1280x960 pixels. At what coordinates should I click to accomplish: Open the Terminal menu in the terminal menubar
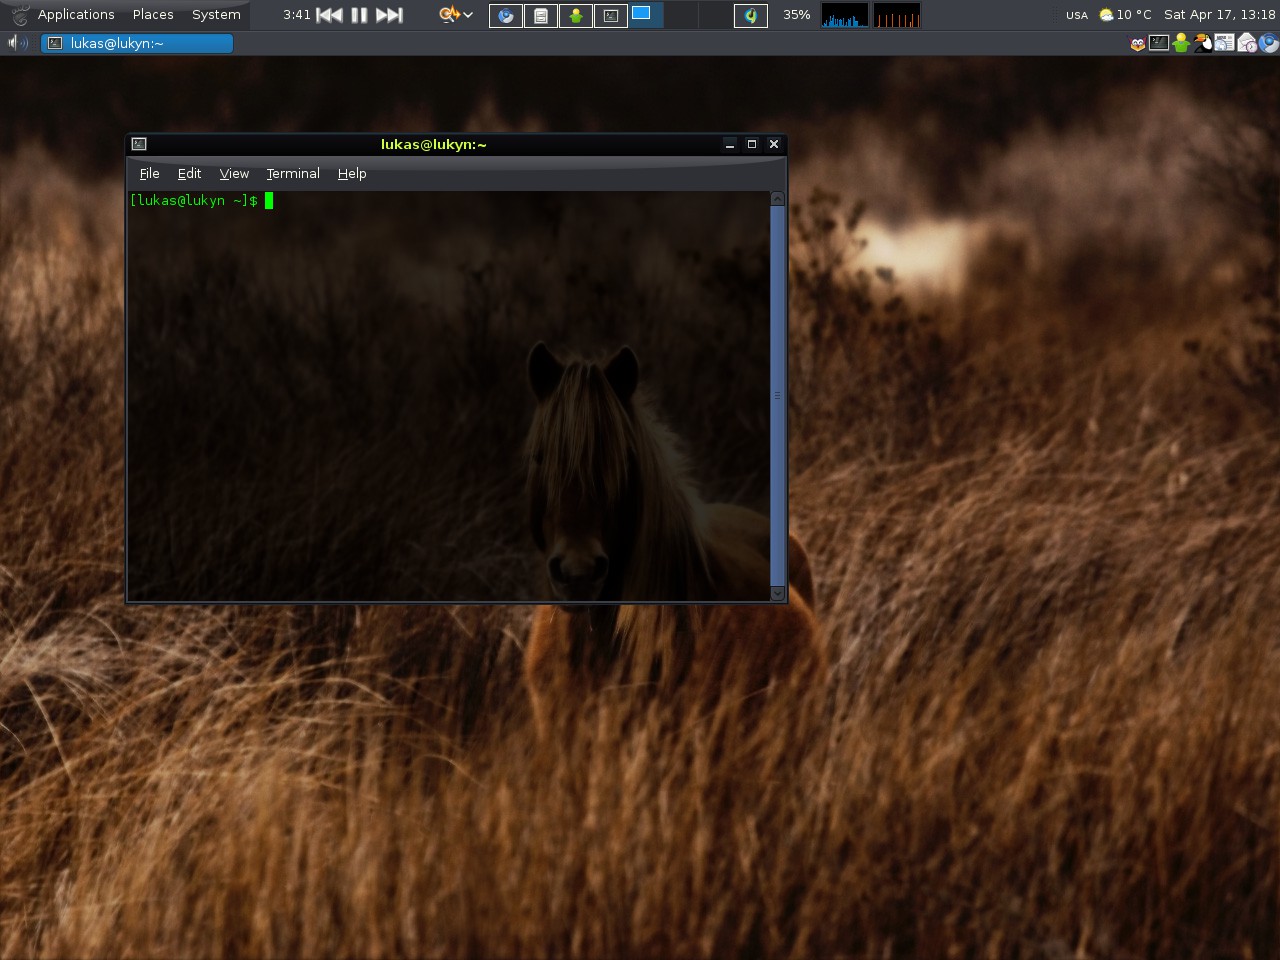293,173
